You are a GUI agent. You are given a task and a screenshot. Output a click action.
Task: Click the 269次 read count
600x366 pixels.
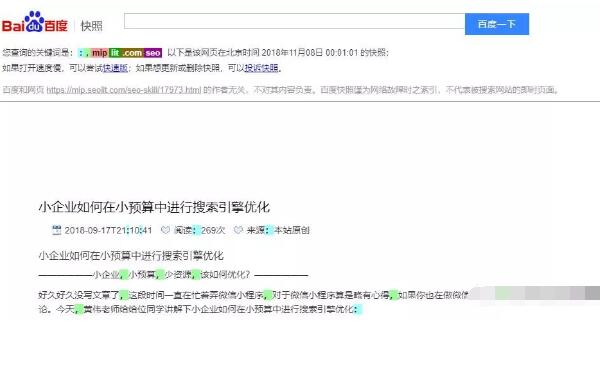213,230
